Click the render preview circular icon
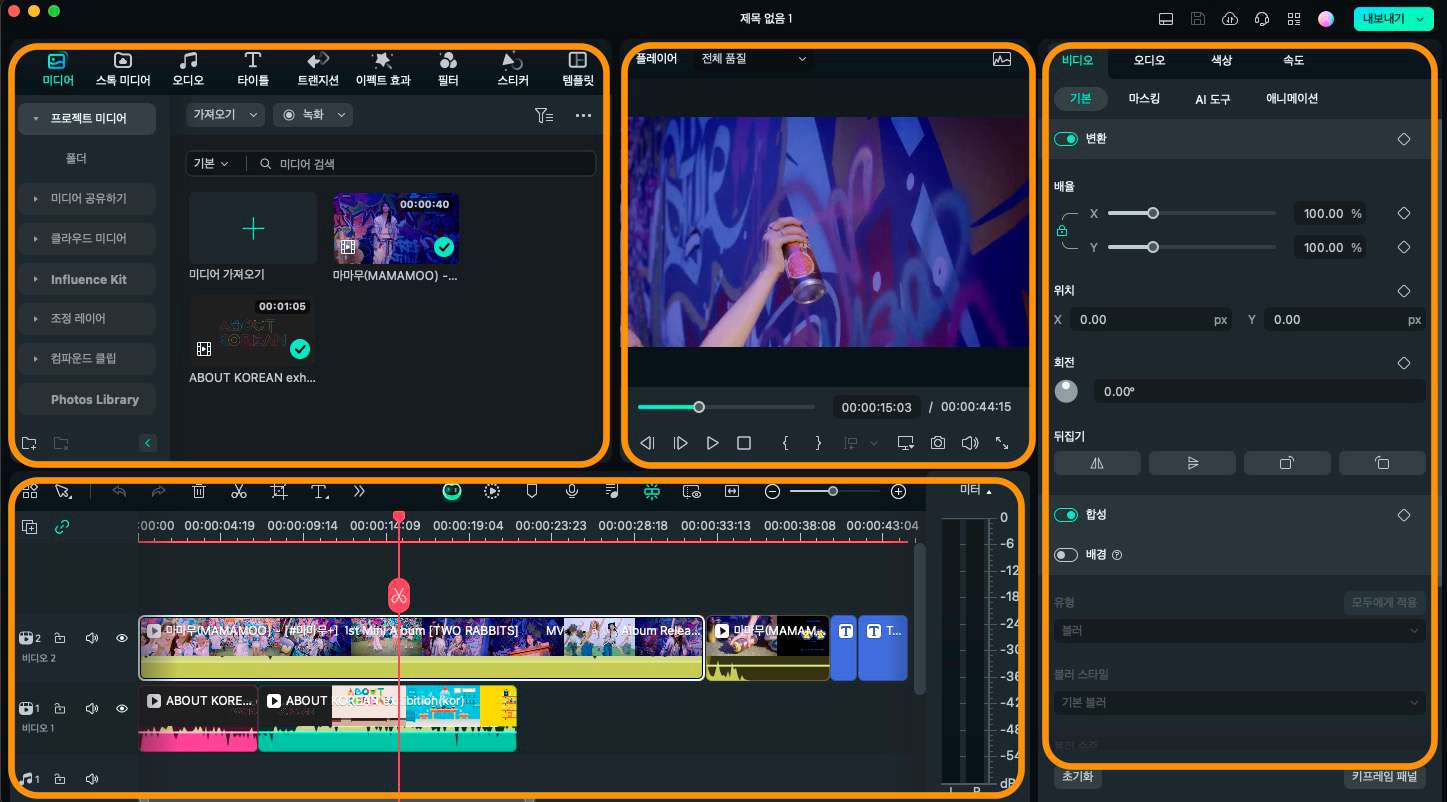This screenshot has height=802, width=1447. pyautogui.click(x=492, y=491)
